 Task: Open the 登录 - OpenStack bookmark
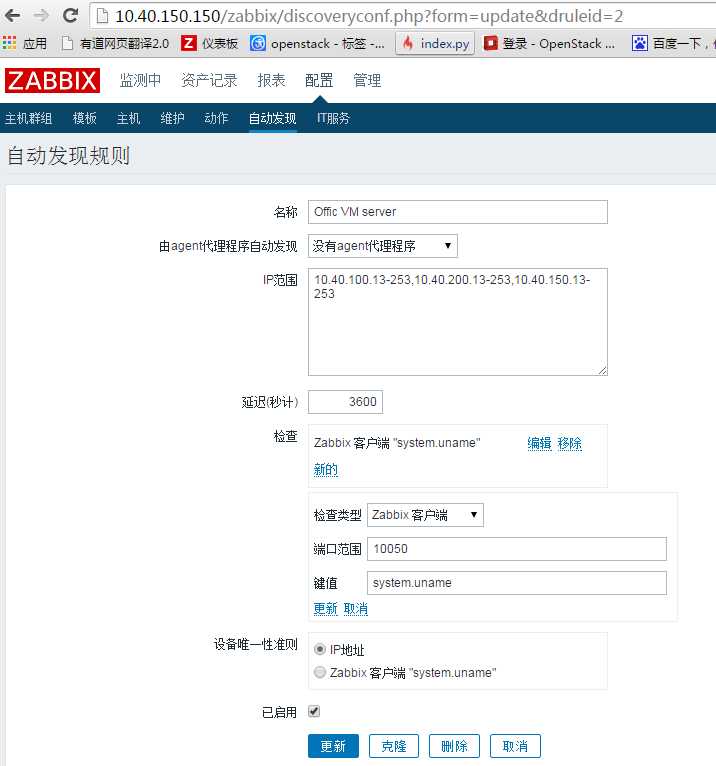tap(549, 43)
